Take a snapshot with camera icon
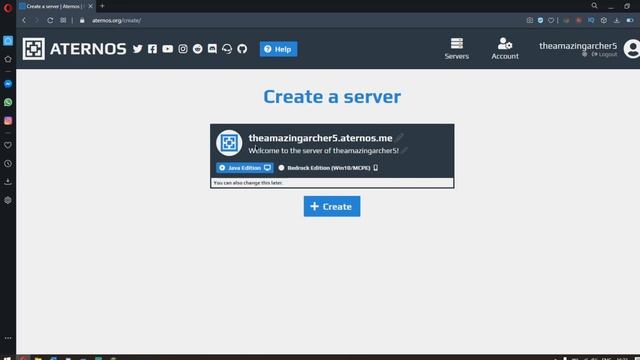The image size is (640, 360). (529, 20)
